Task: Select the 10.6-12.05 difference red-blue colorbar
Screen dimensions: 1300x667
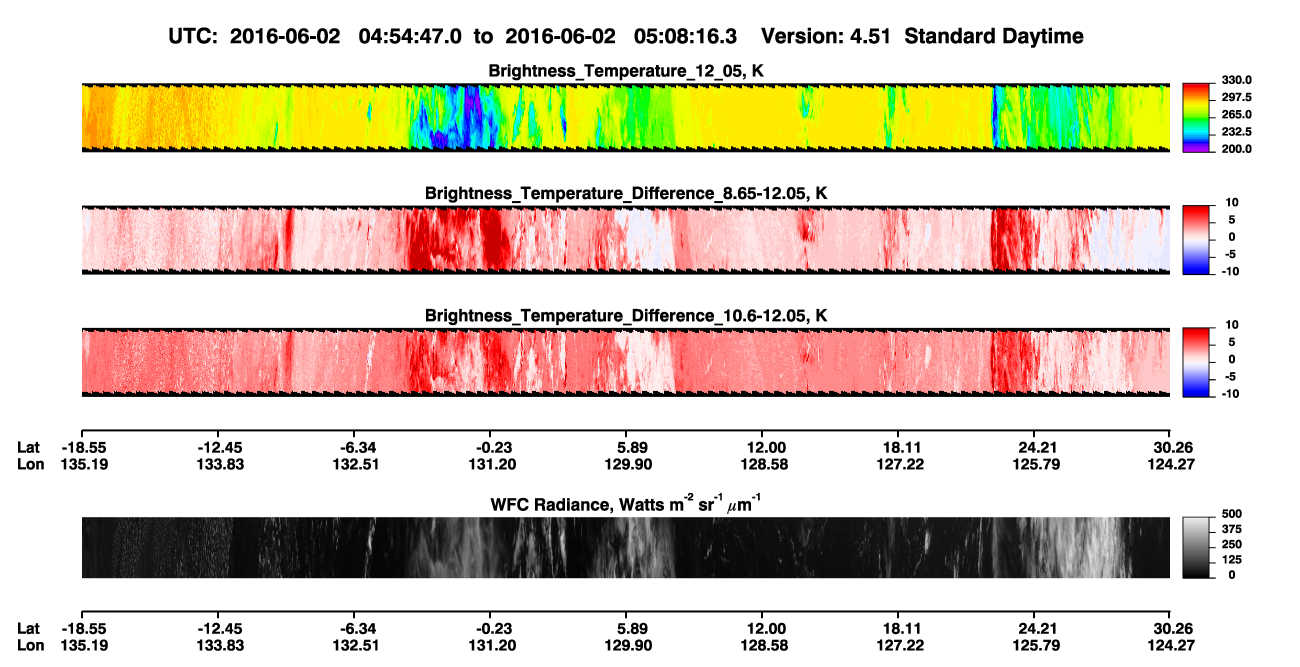Action: [x=1195, y=363]
